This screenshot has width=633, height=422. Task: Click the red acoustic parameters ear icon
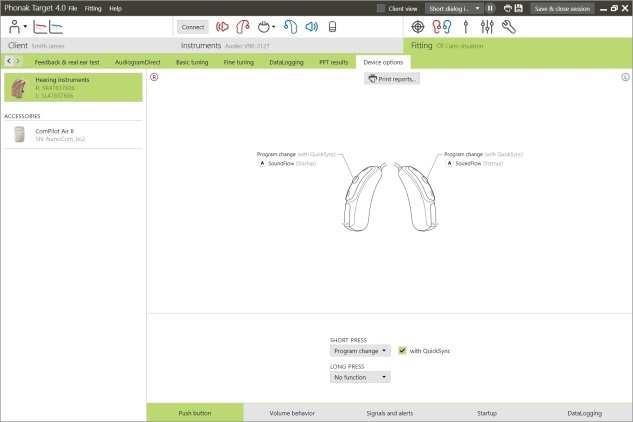coord(222,27)
